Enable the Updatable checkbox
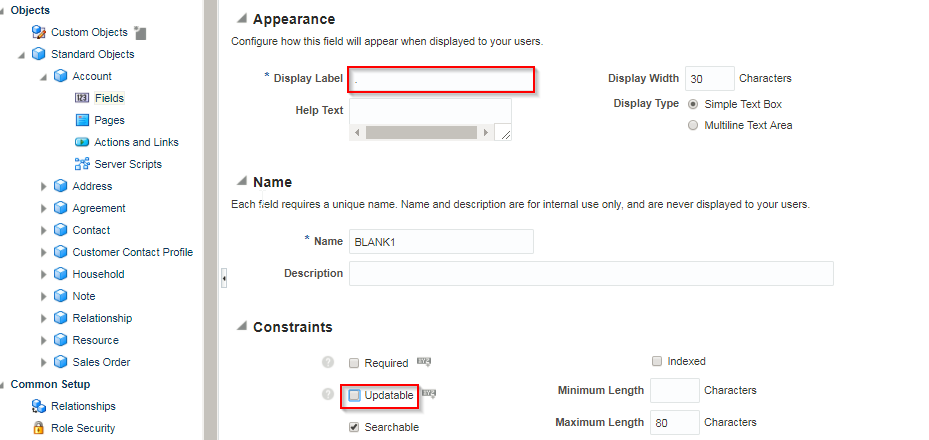 pos(354,396)
